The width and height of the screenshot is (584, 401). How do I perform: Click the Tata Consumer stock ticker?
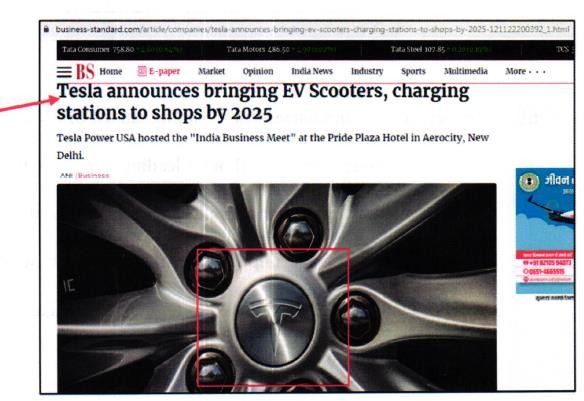click(x=122, y=50)
